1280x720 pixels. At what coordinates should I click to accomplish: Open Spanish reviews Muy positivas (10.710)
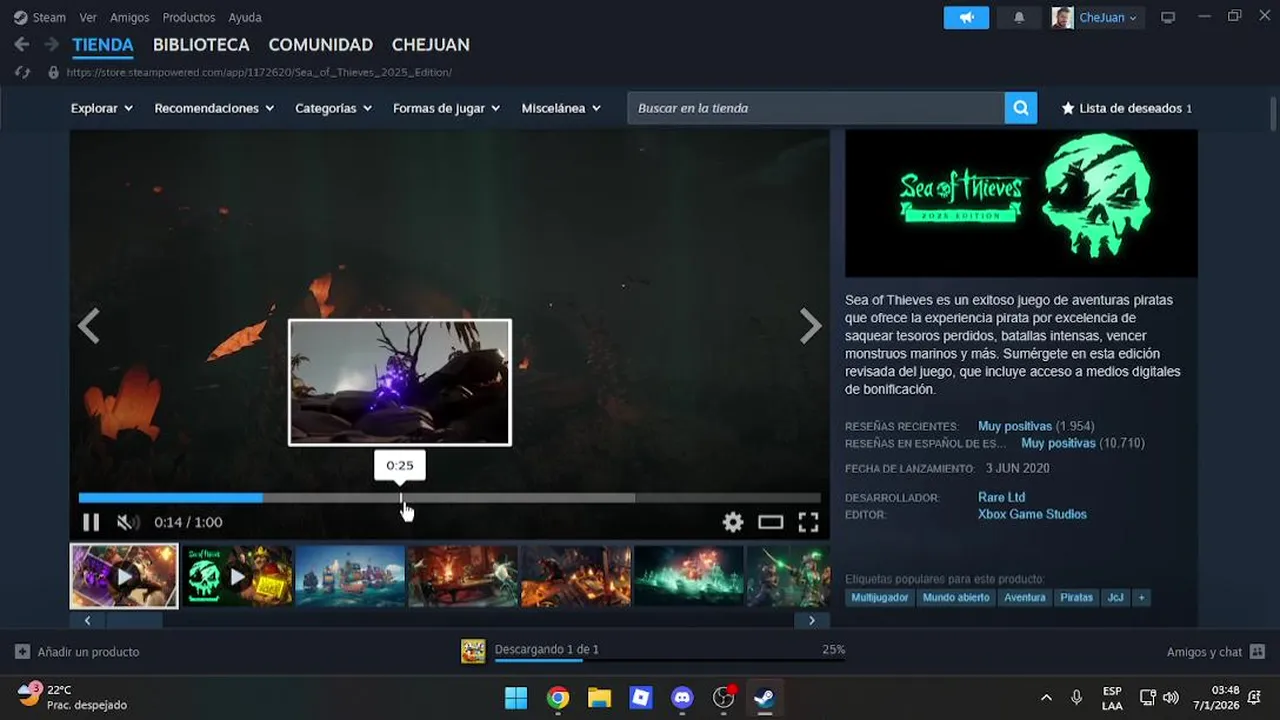point(1083,443)
